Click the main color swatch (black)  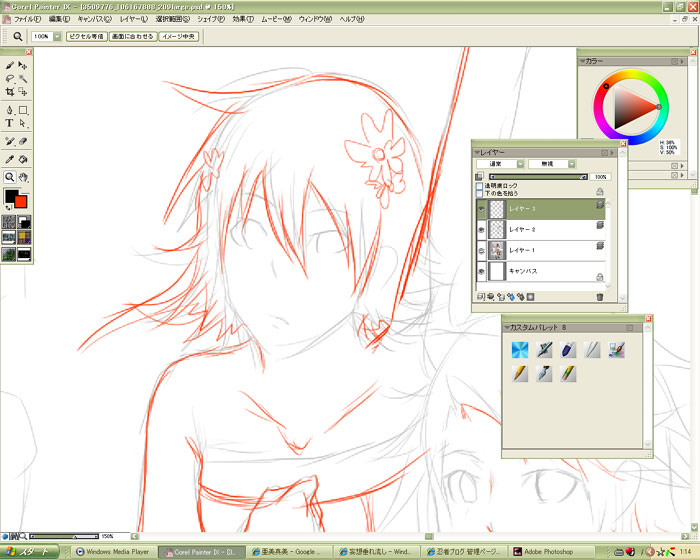(11, 195)
